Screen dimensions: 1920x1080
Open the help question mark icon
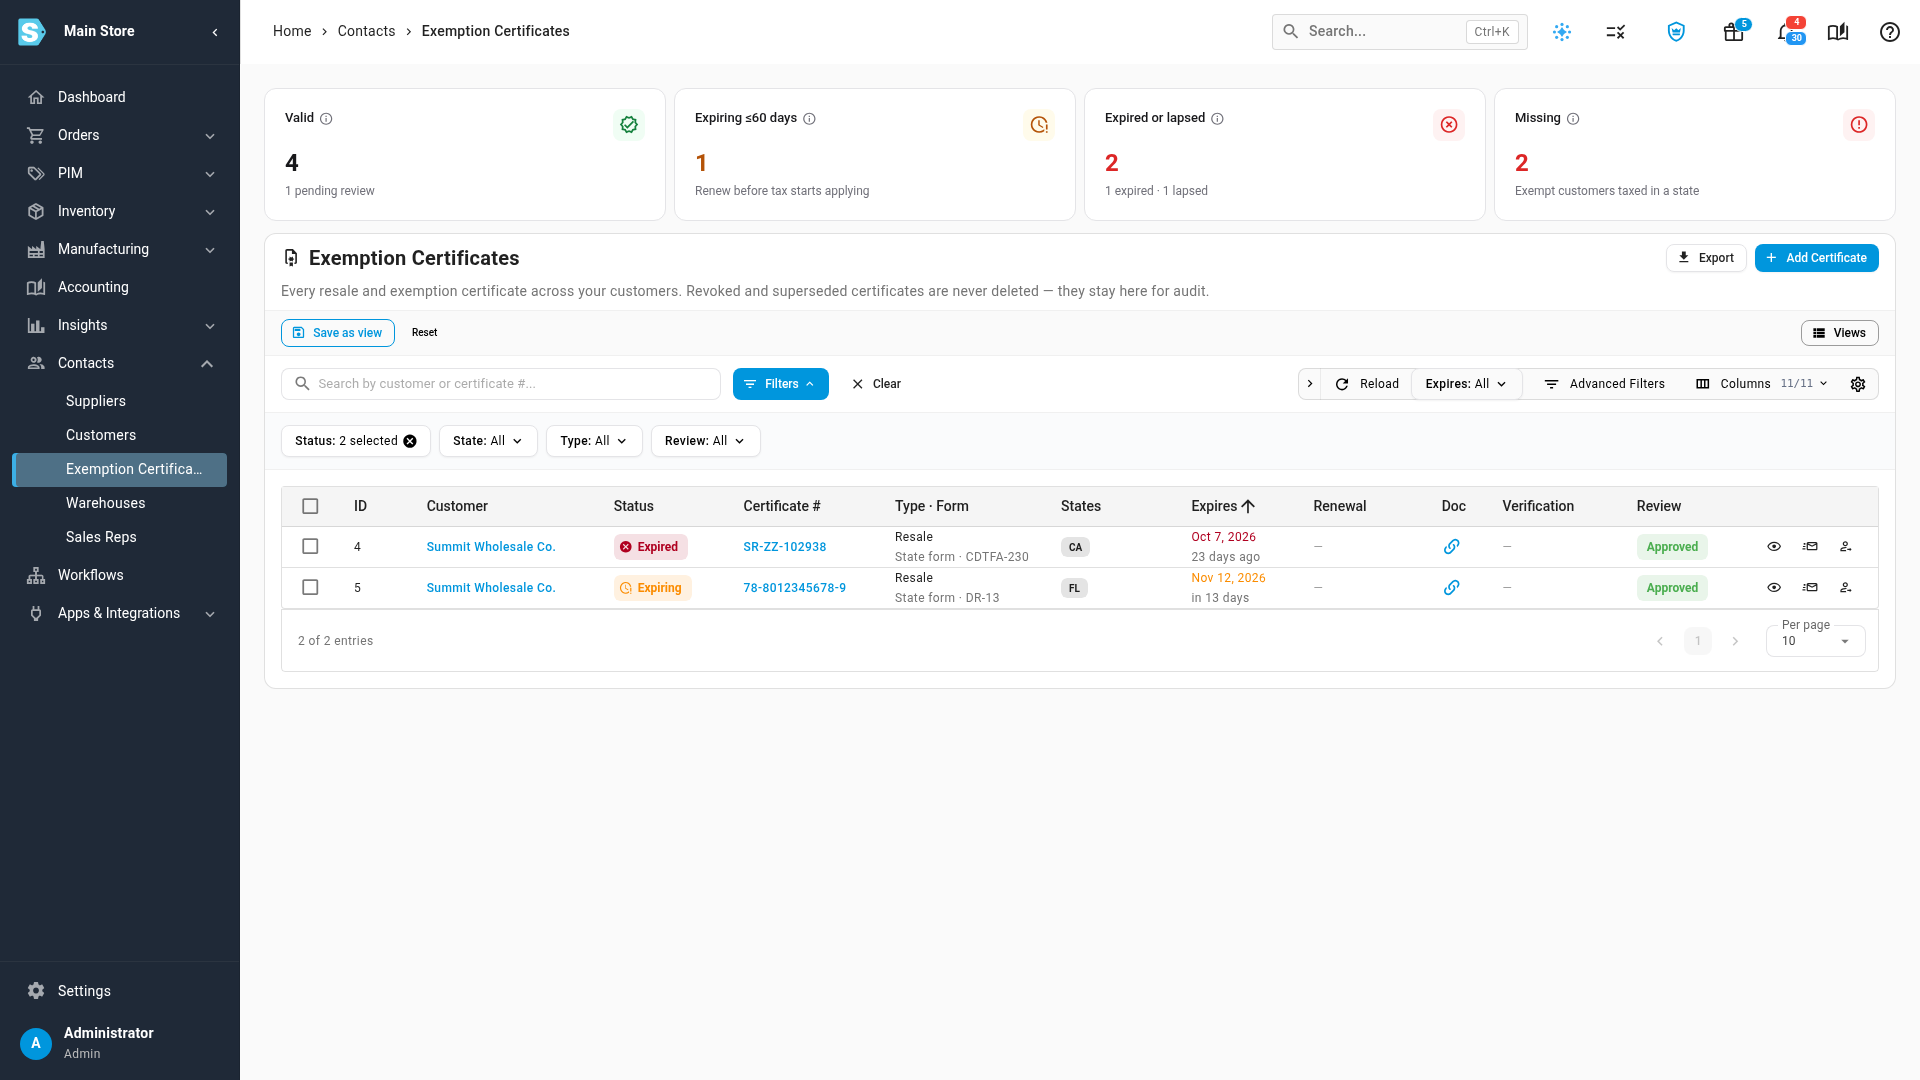1889,32
